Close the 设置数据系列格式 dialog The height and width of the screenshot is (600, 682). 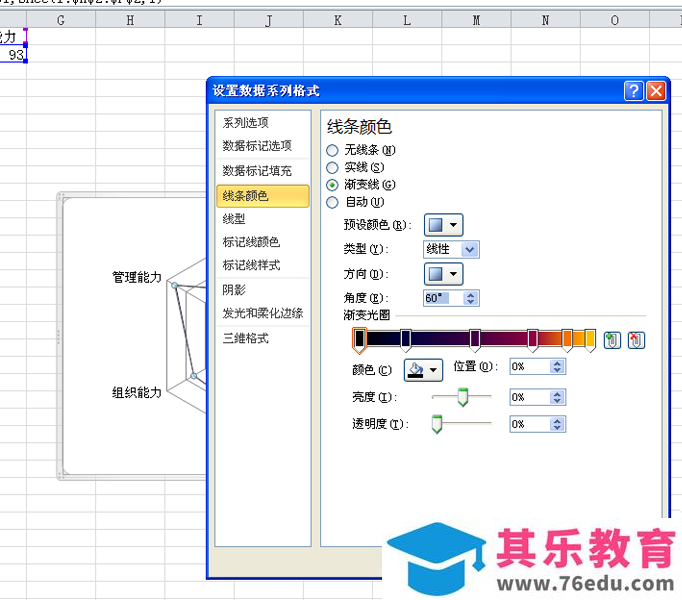coord(656,91)
